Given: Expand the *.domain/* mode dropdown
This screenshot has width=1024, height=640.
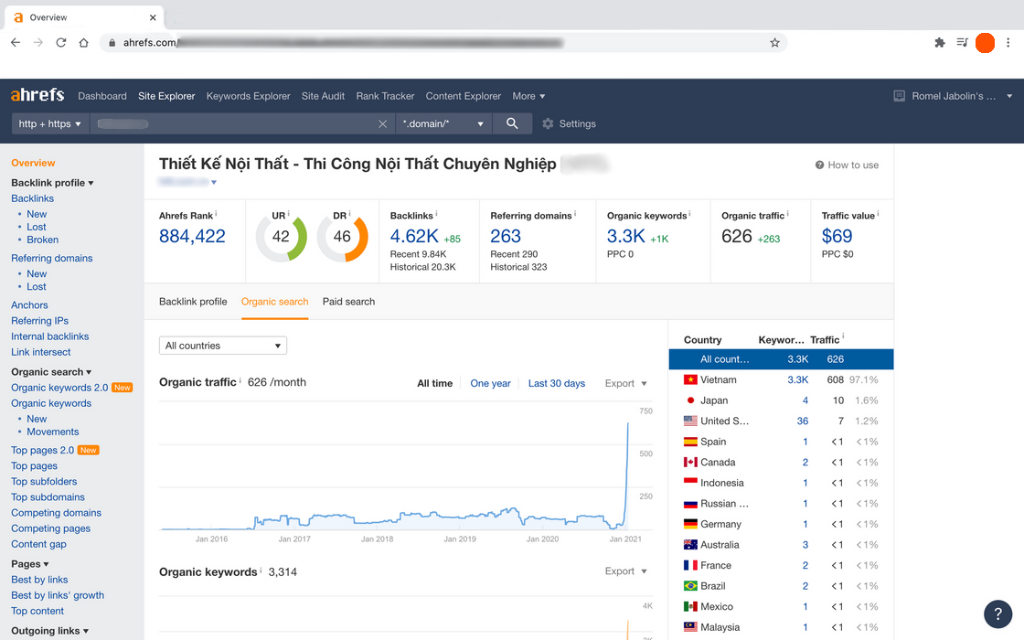Looking at the screenshot, I should (x=443, y=124).
